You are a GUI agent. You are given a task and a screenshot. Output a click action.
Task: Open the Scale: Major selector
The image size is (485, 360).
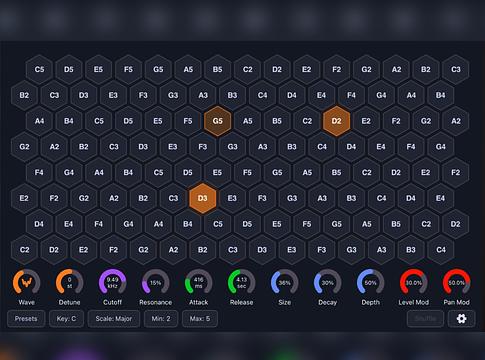[x=114, y=319]
